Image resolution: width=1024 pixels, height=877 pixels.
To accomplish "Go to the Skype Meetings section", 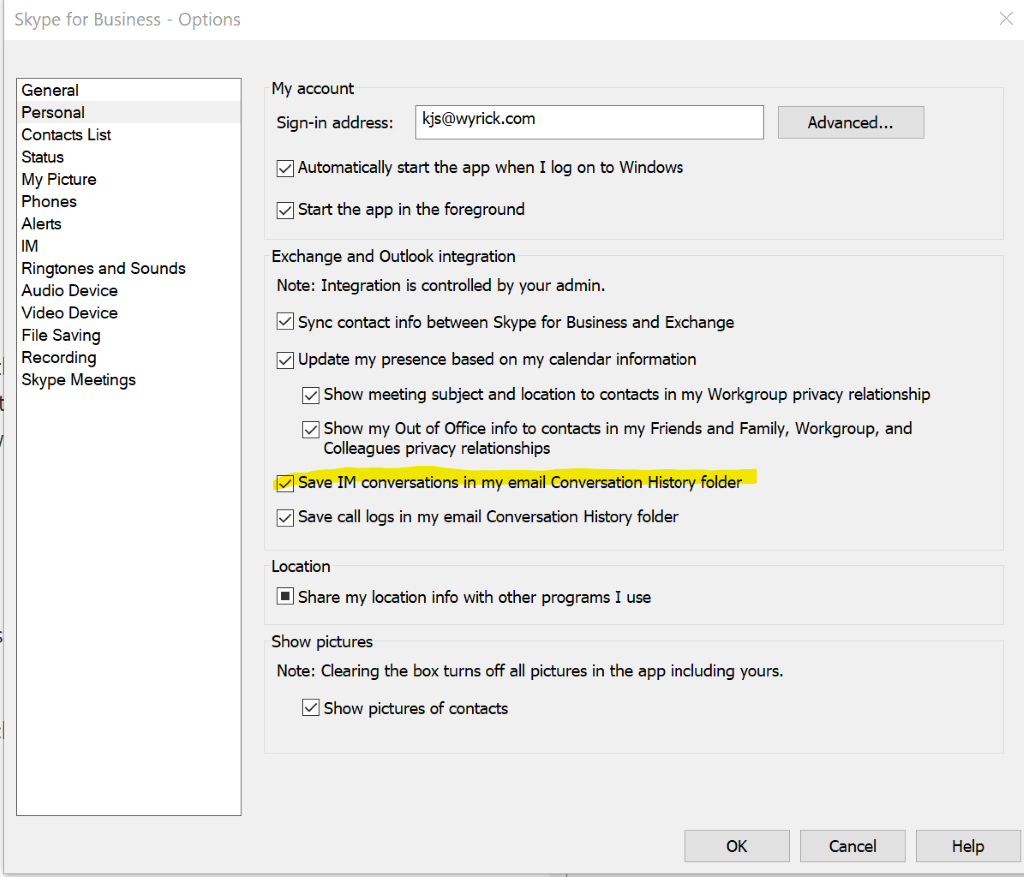I will [78, 379].
